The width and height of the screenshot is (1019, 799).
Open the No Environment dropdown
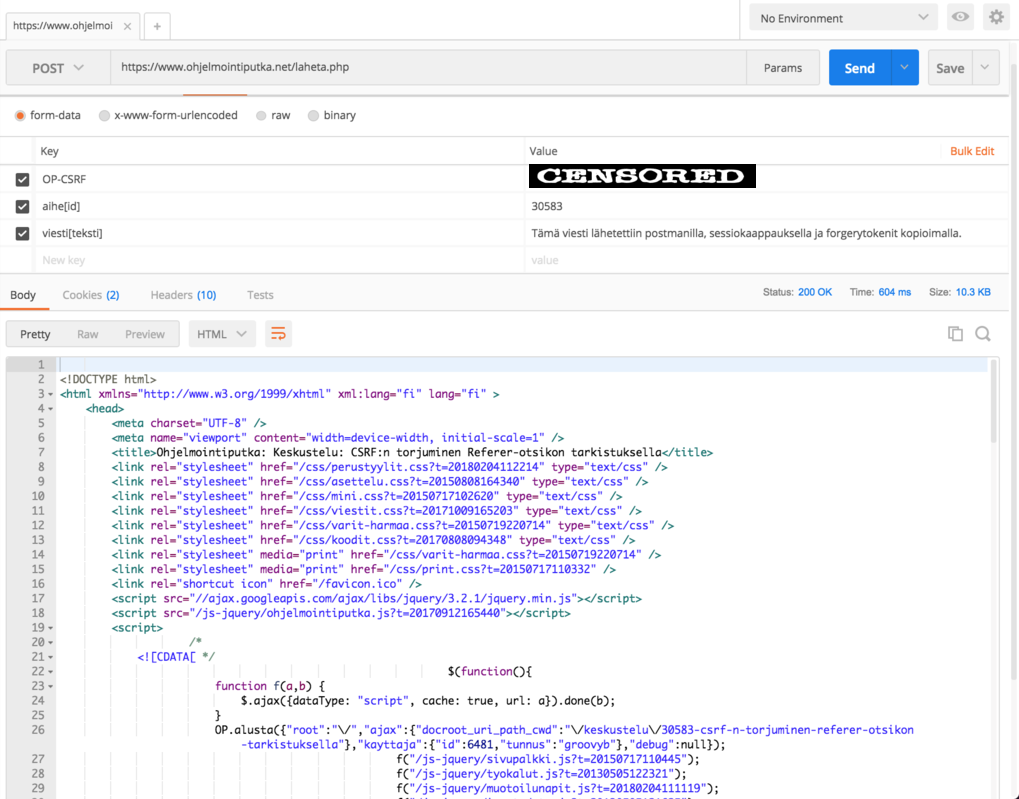[x=844, y=18]
